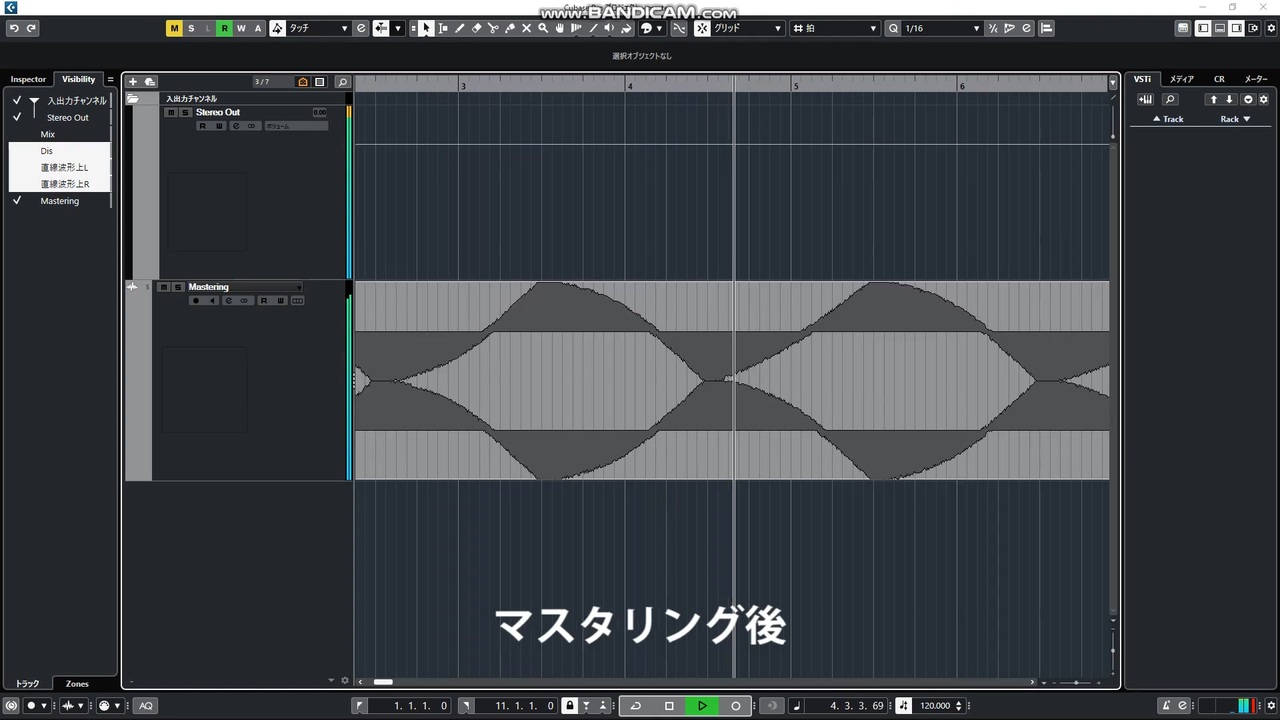
Task: Select the Split scissors tool
Action: click(x=493, y=28)
